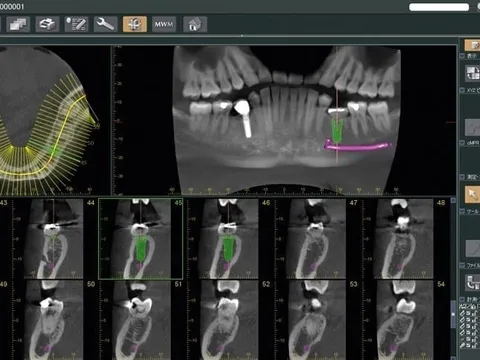Collapse the 表示 section in the side panel

click(462, 56)
